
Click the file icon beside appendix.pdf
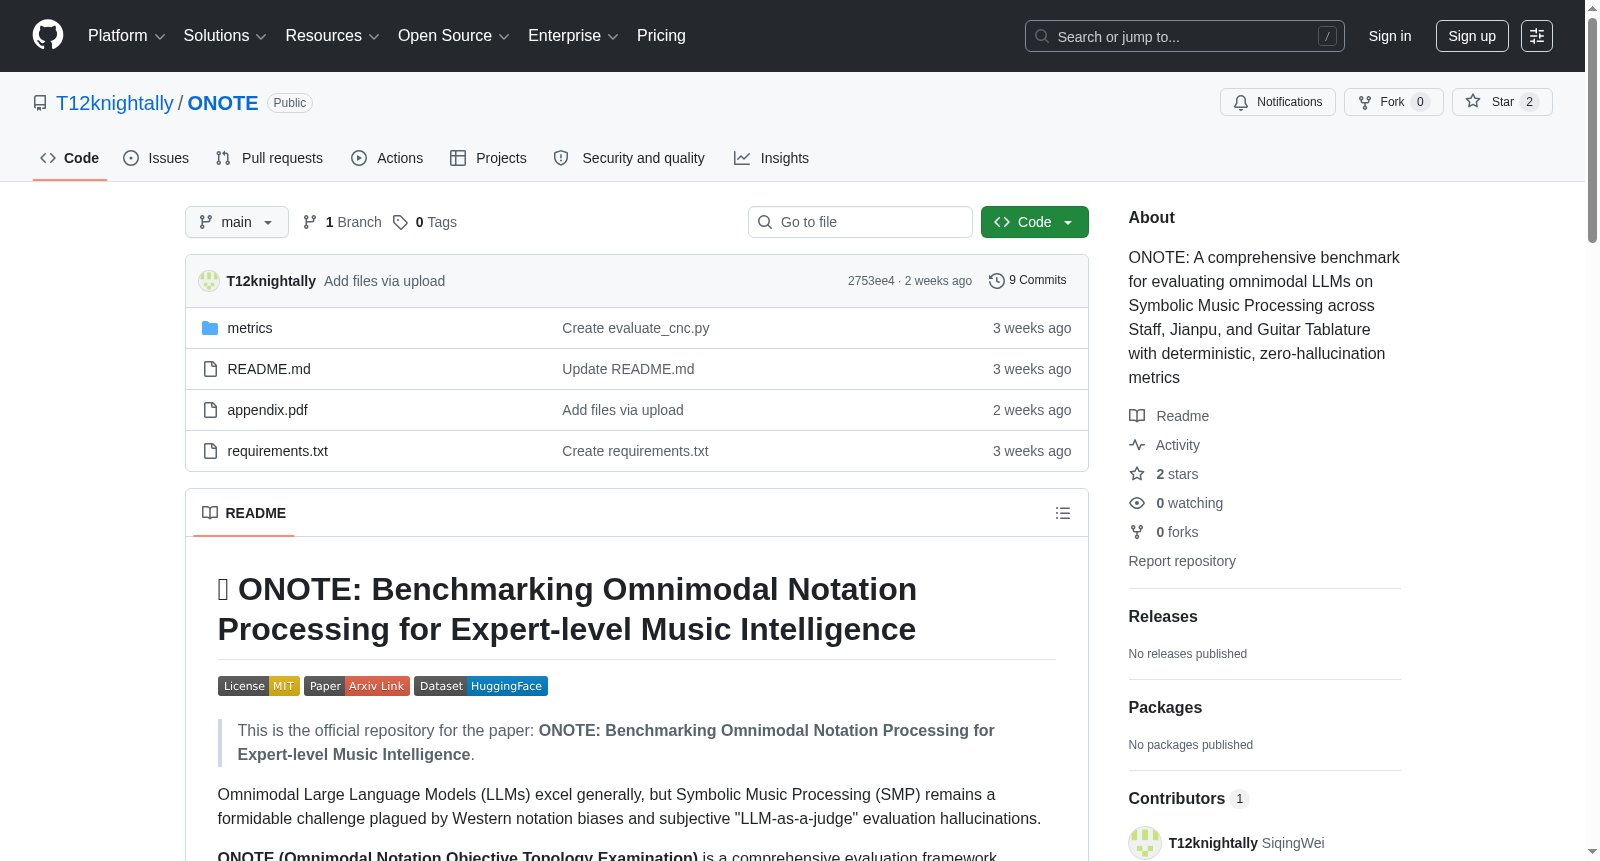tap(210, 410)
